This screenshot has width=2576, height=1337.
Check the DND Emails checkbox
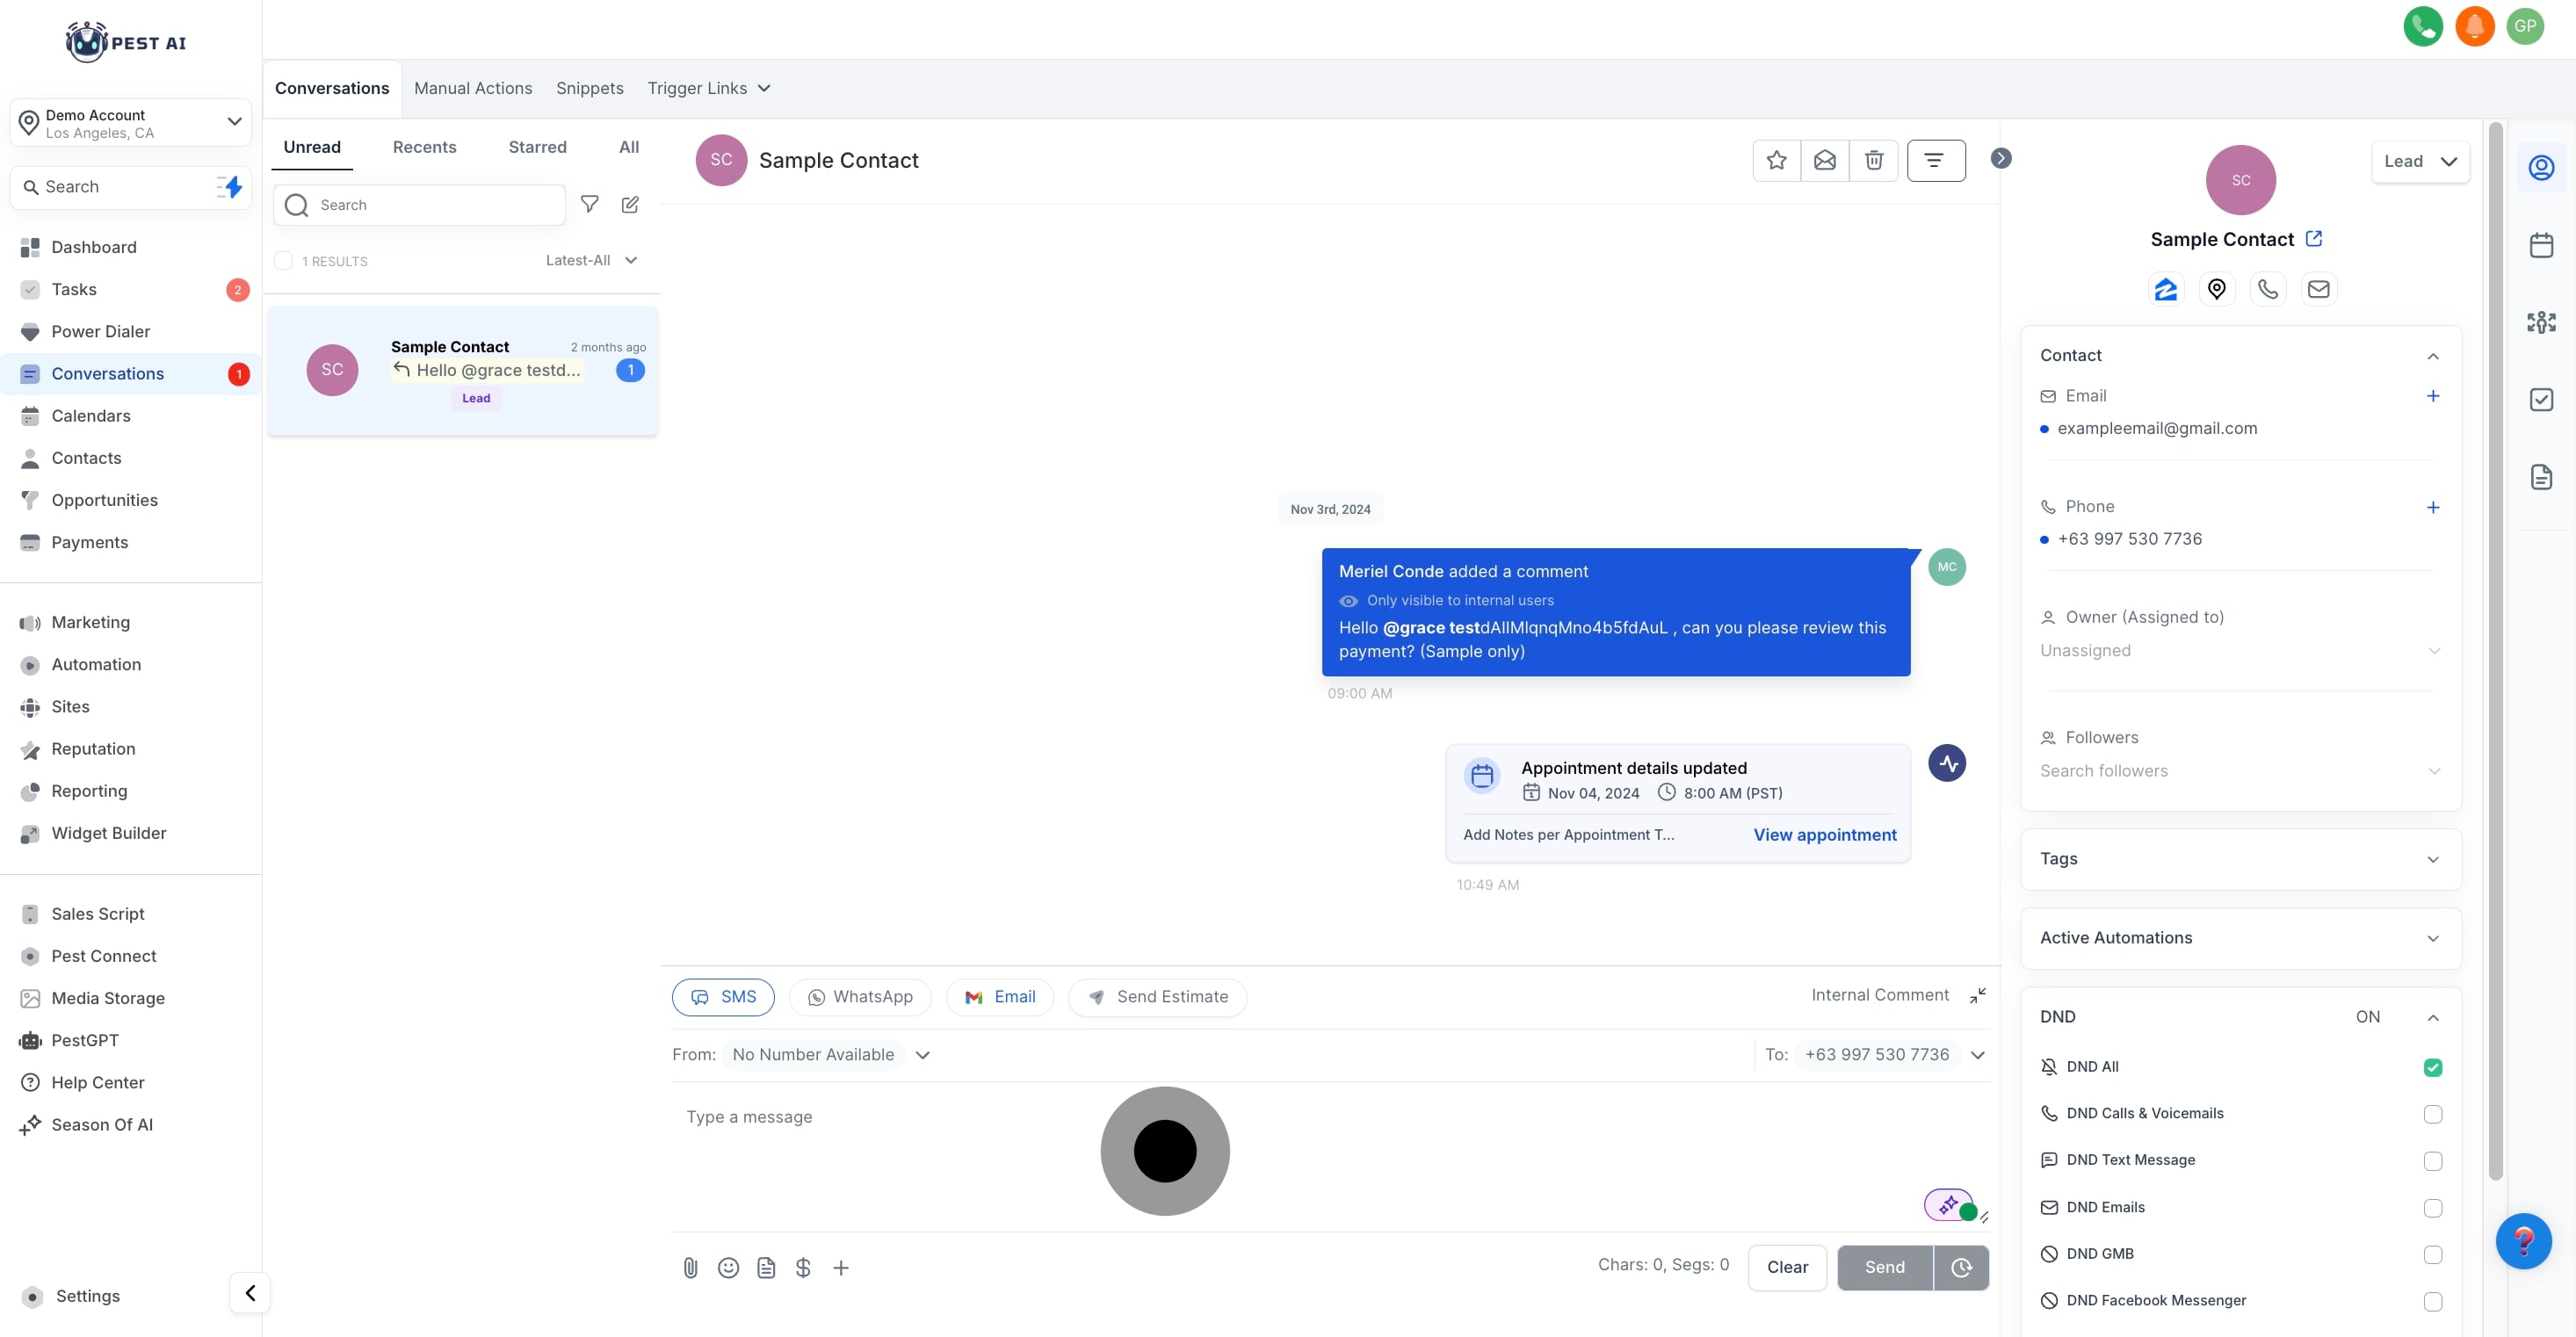click(x=2432, y=1208)
